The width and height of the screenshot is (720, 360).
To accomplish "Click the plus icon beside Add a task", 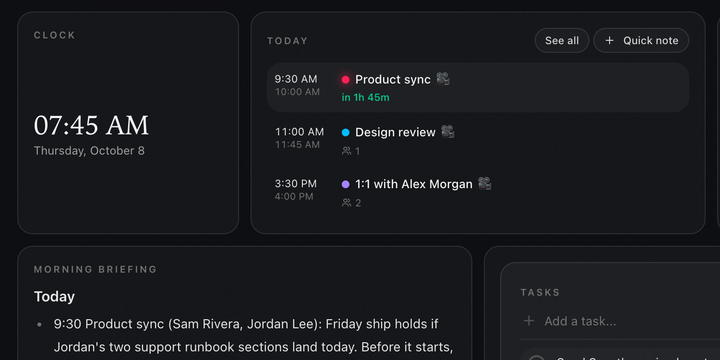I will click(529, 321).
